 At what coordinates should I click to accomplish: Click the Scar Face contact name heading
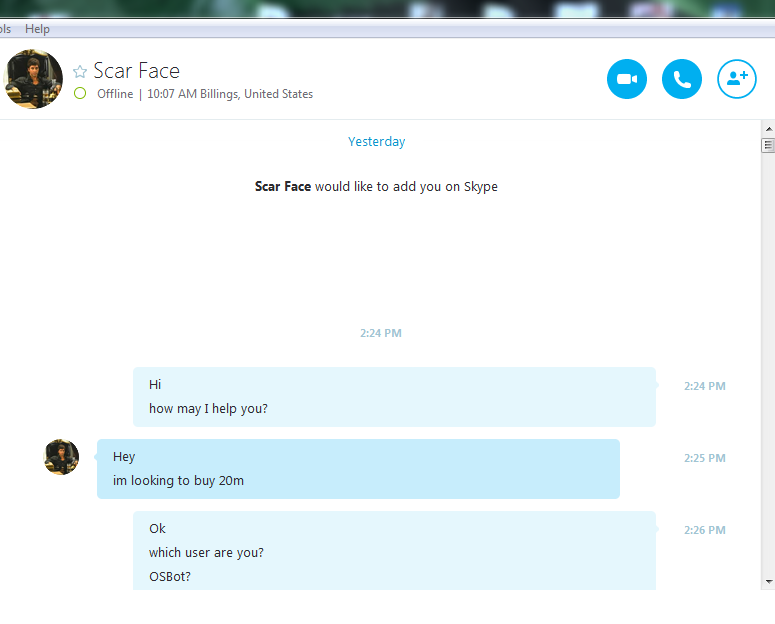pos(136,71)
